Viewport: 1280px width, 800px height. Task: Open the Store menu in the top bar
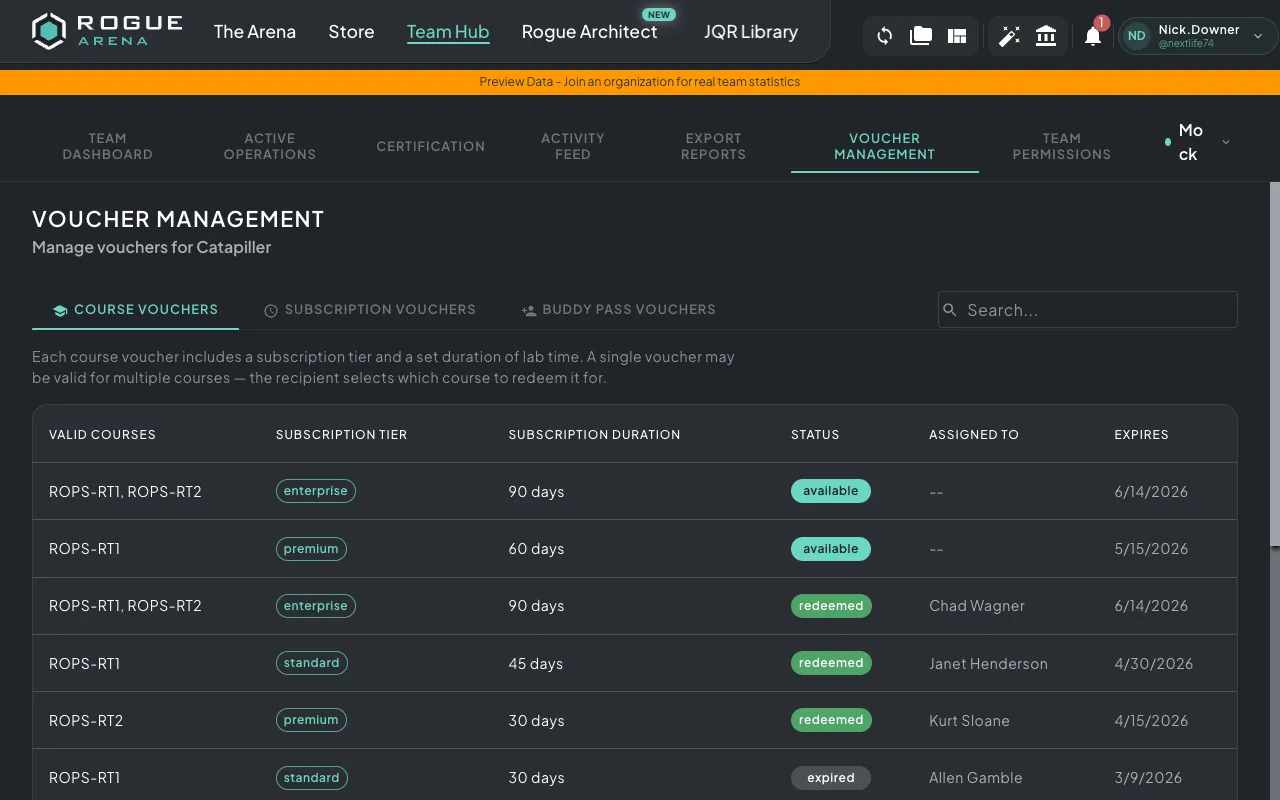click(351, 32)
